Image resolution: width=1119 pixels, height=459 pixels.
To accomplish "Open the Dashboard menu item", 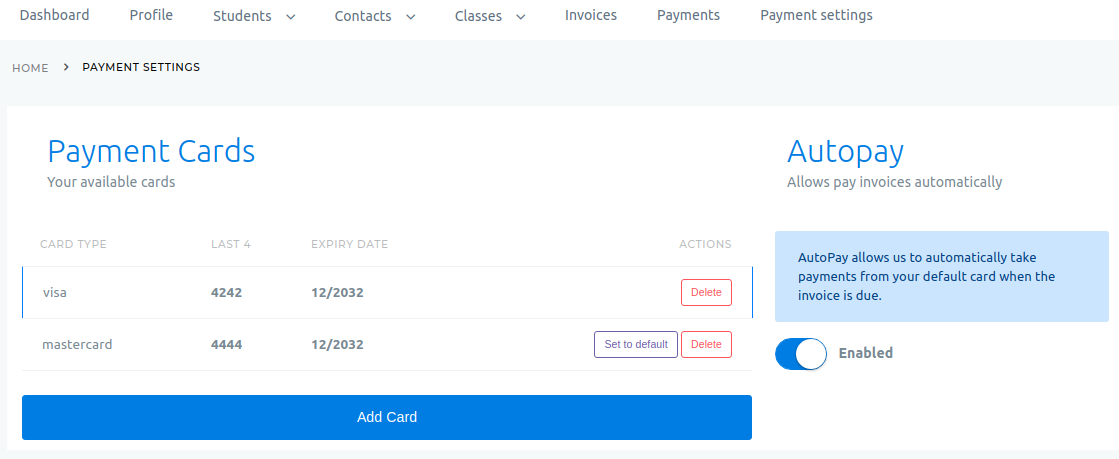I will pyautogui.click(x=54, y=15).
